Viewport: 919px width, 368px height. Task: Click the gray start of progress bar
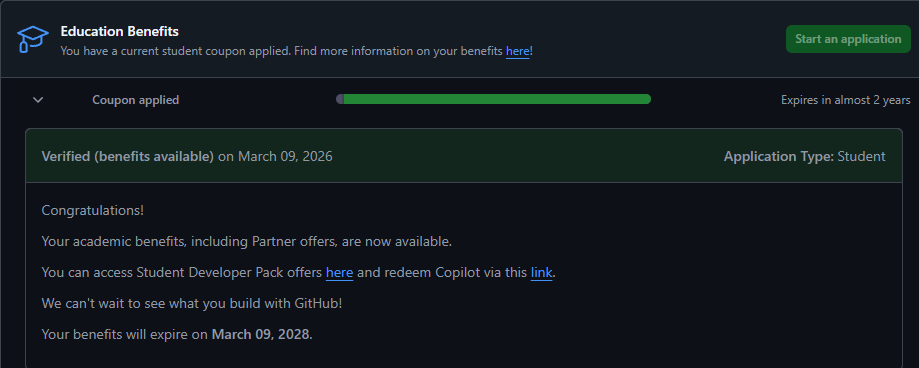coord(339,99)
